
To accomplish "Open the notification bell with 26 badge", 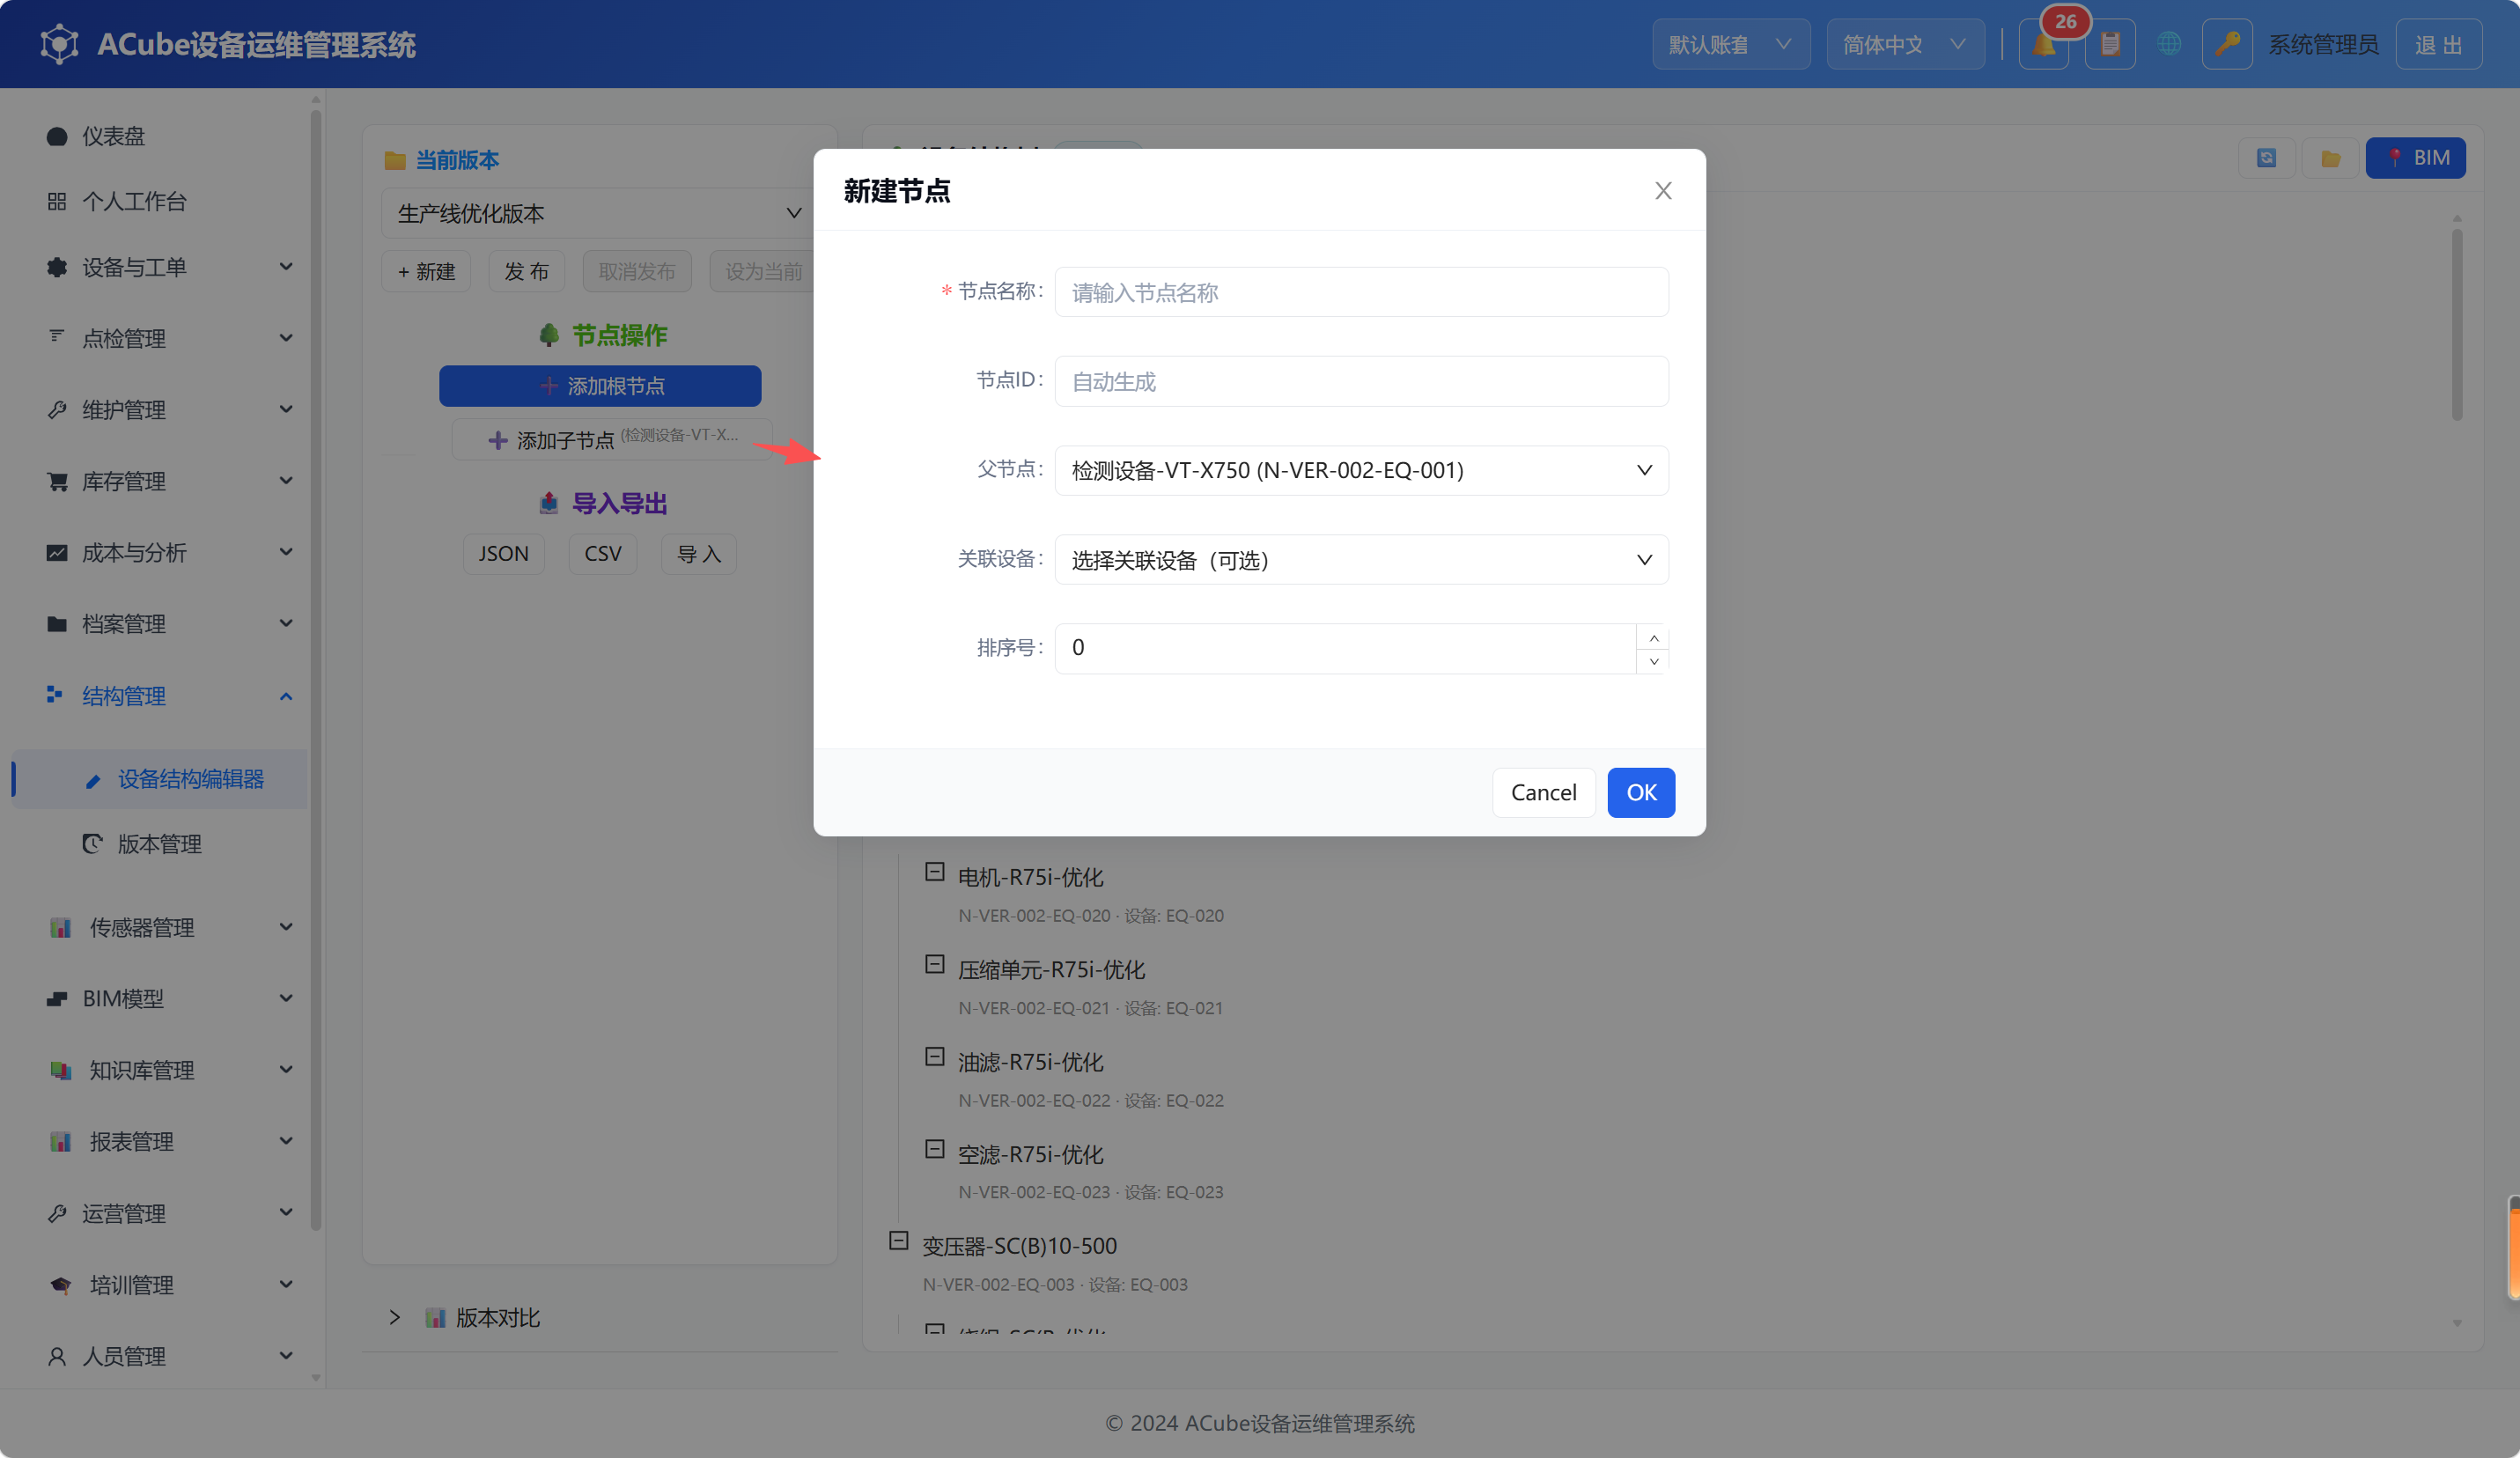I will 2043,45.
